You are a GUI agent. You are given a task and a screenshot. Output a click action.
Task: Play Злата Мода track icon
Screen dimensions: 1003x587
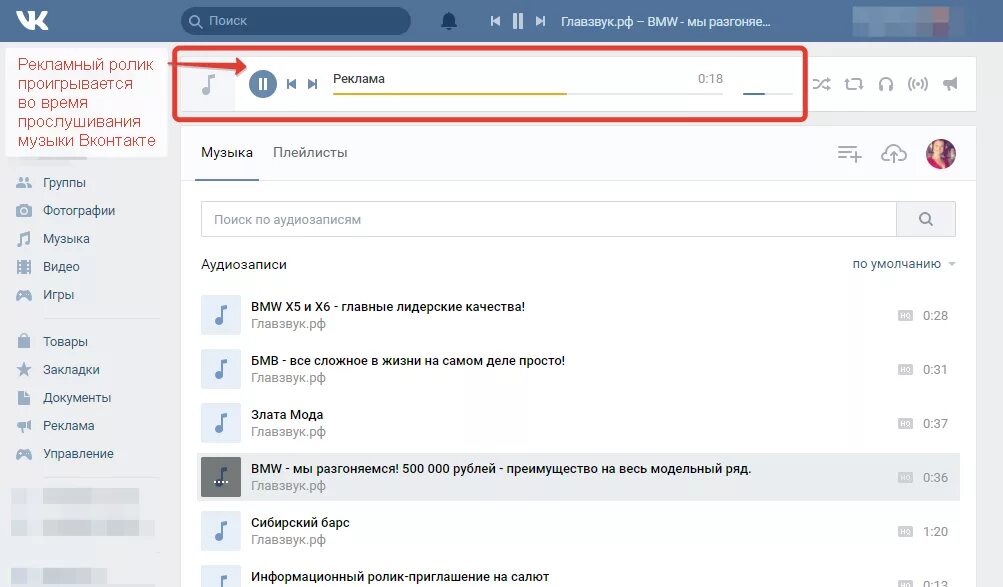[x=221, y=423]
